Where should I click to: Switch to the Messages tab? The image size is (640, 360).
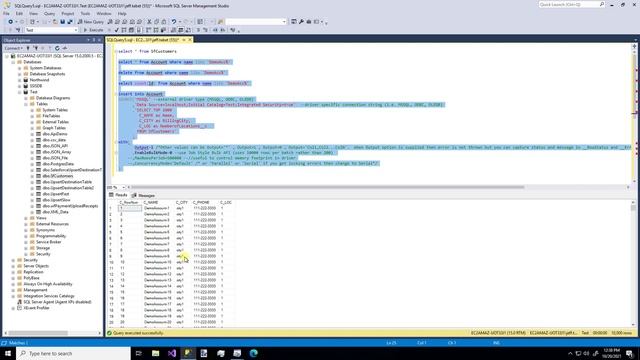pos(143,196)
